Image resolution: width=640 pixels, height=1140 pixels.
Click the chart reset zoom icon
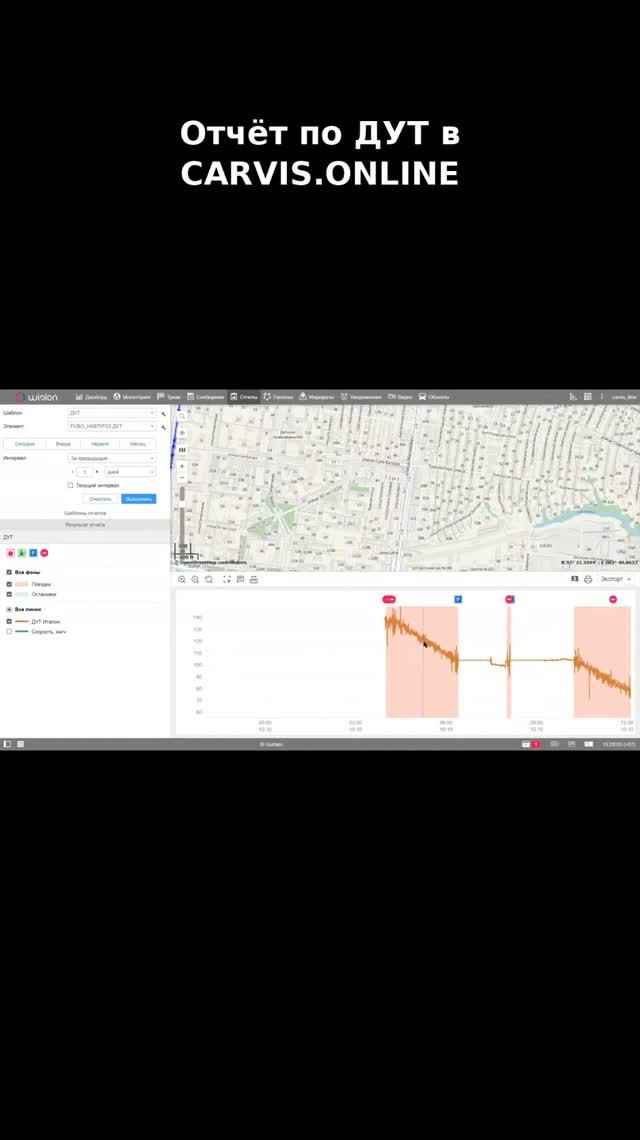[209, 579]
